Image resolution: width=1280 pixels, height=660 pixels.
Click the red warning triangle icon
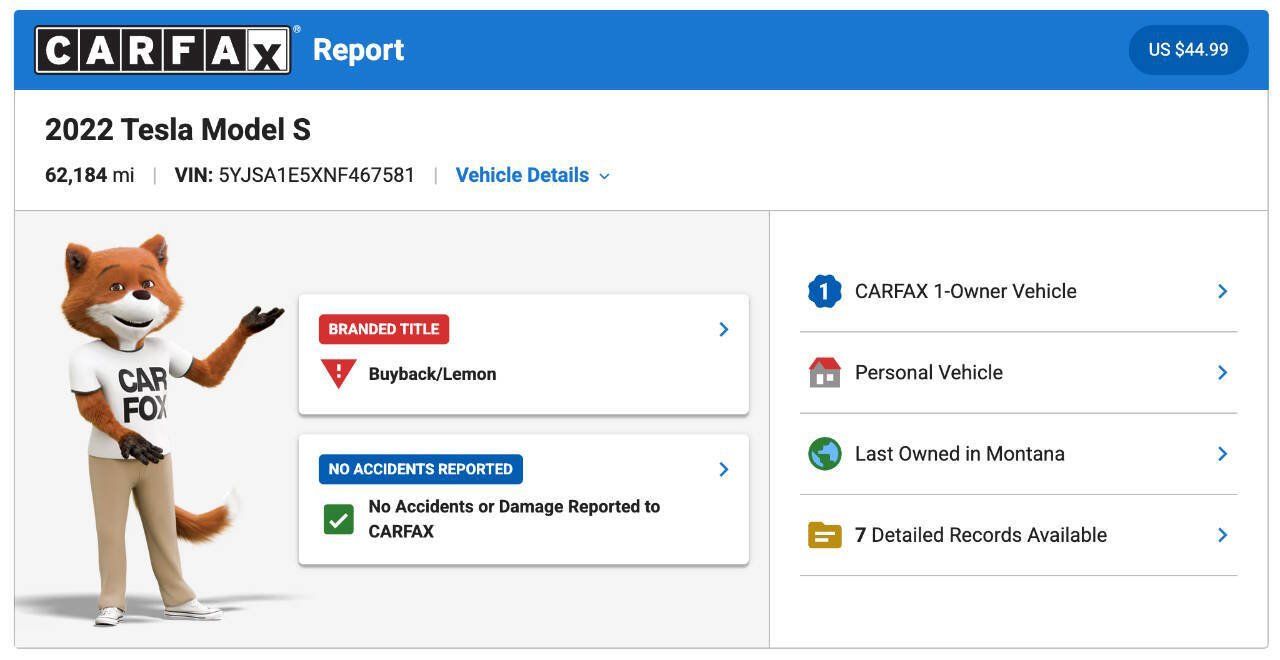click(338, 373)
